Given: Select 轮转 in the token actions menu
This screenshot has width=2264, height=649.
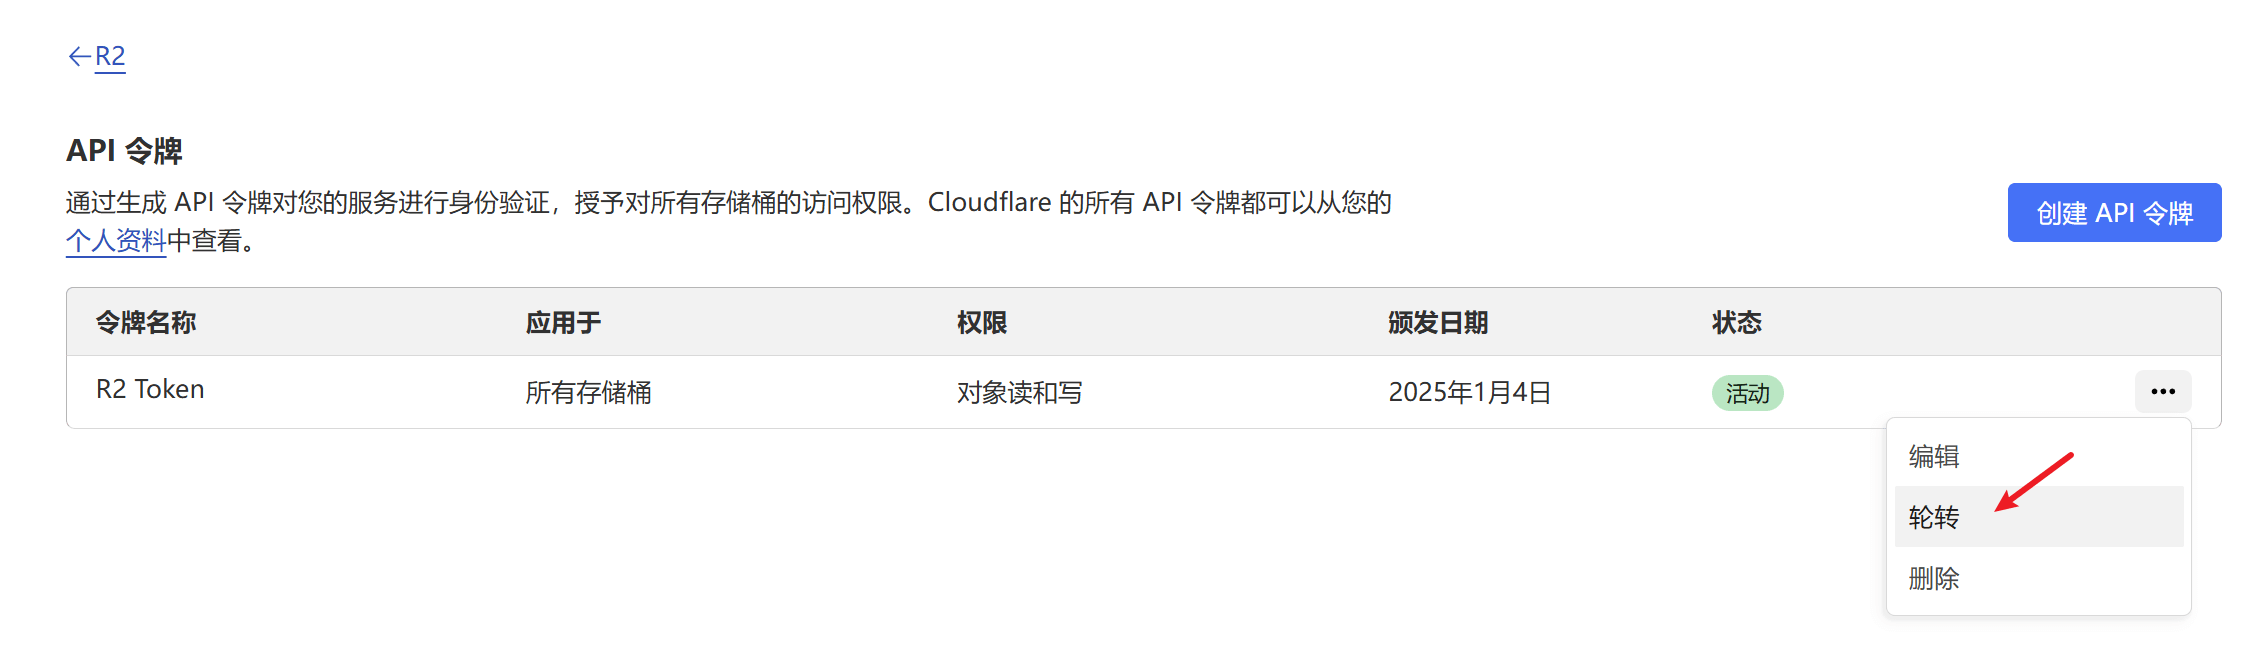Looking at the screenshot, I should [x=1934, y=517].
